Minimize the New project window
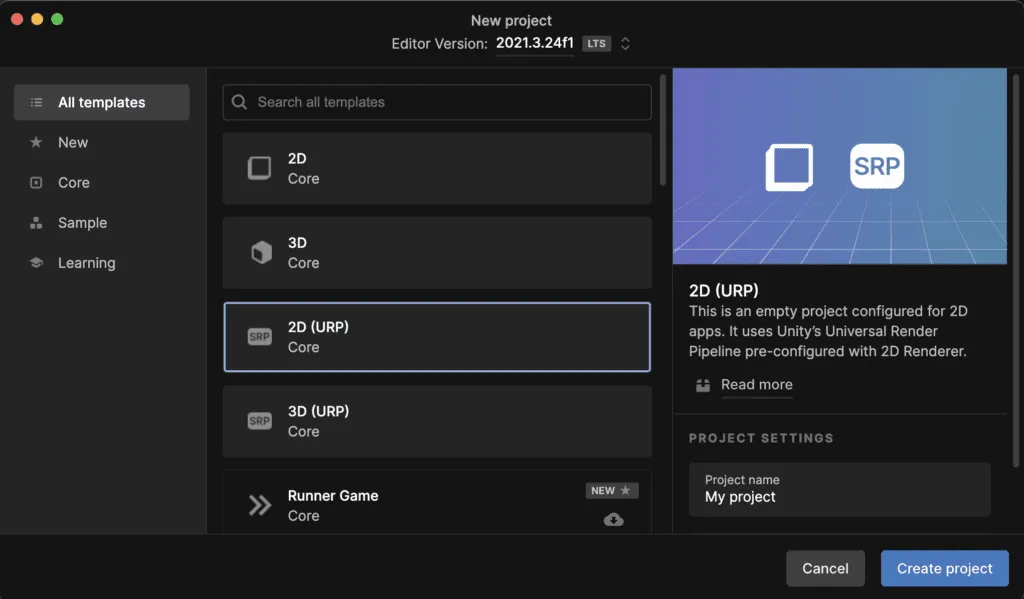 37,20
